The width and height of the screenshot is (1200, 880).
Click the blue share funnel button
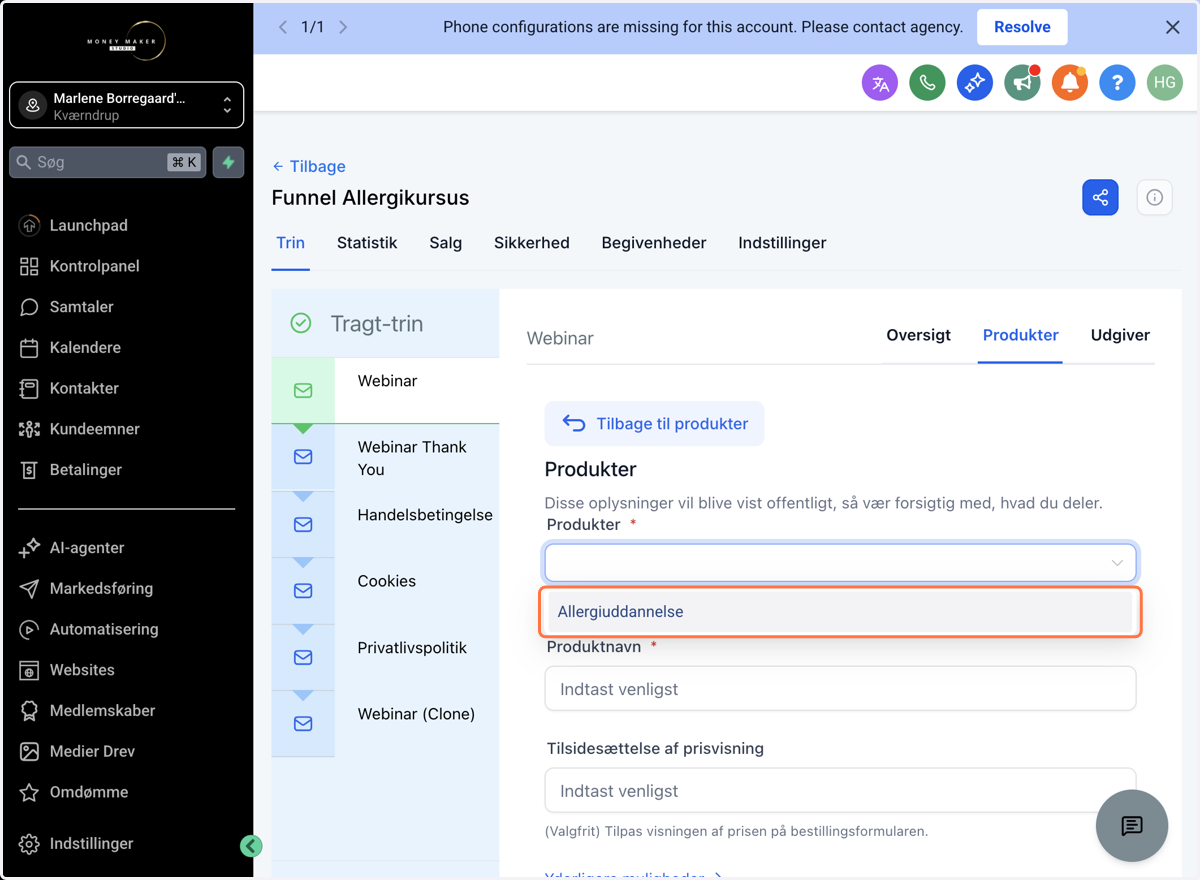tap(1100, 197)
